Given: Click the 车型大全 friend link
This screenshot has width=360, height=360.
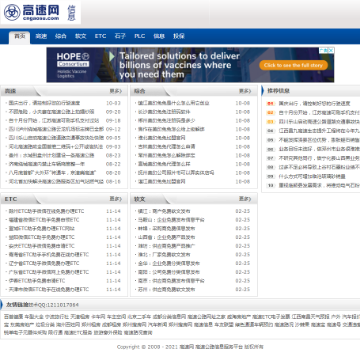Looking at the screenshot, I should click(x=34, y=317).
